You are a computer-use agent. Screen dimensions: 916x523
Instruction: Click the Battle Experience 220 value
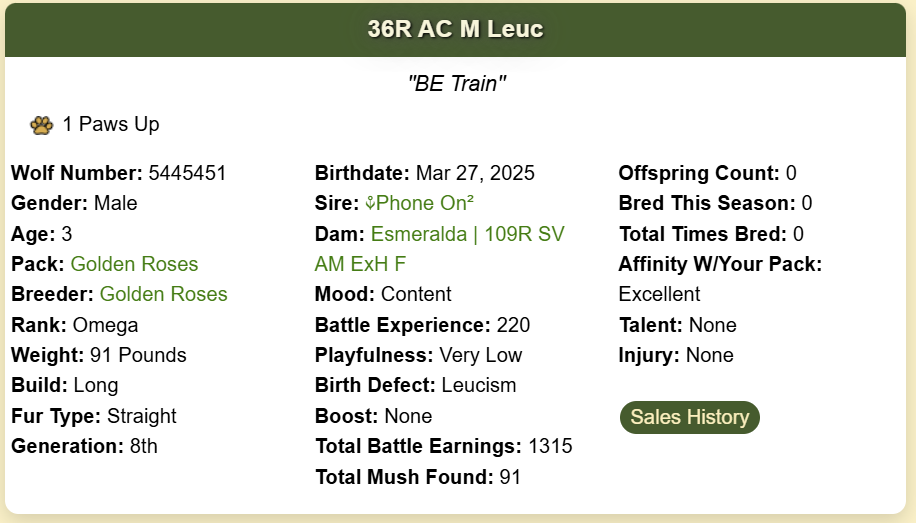coord(513,325)
